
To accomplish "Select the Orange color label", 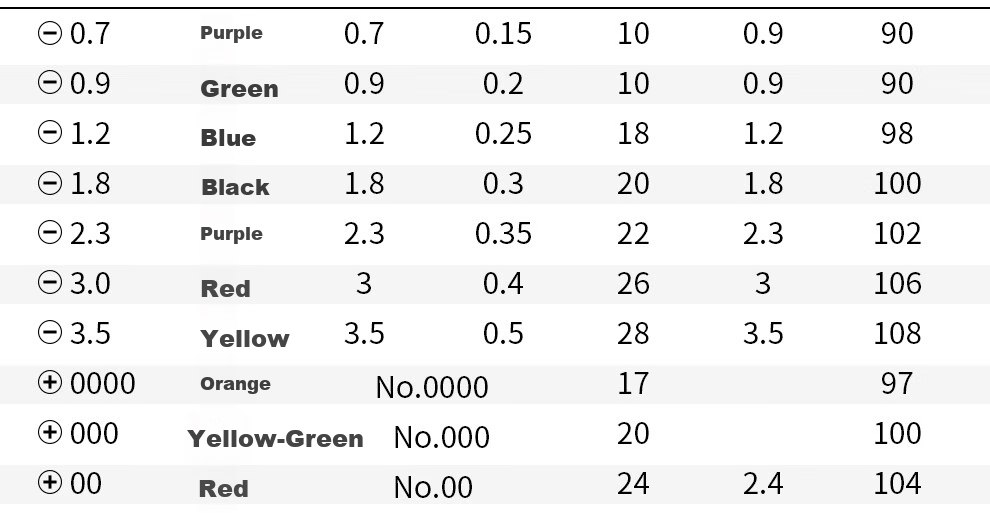I will [x=236, y=384].
